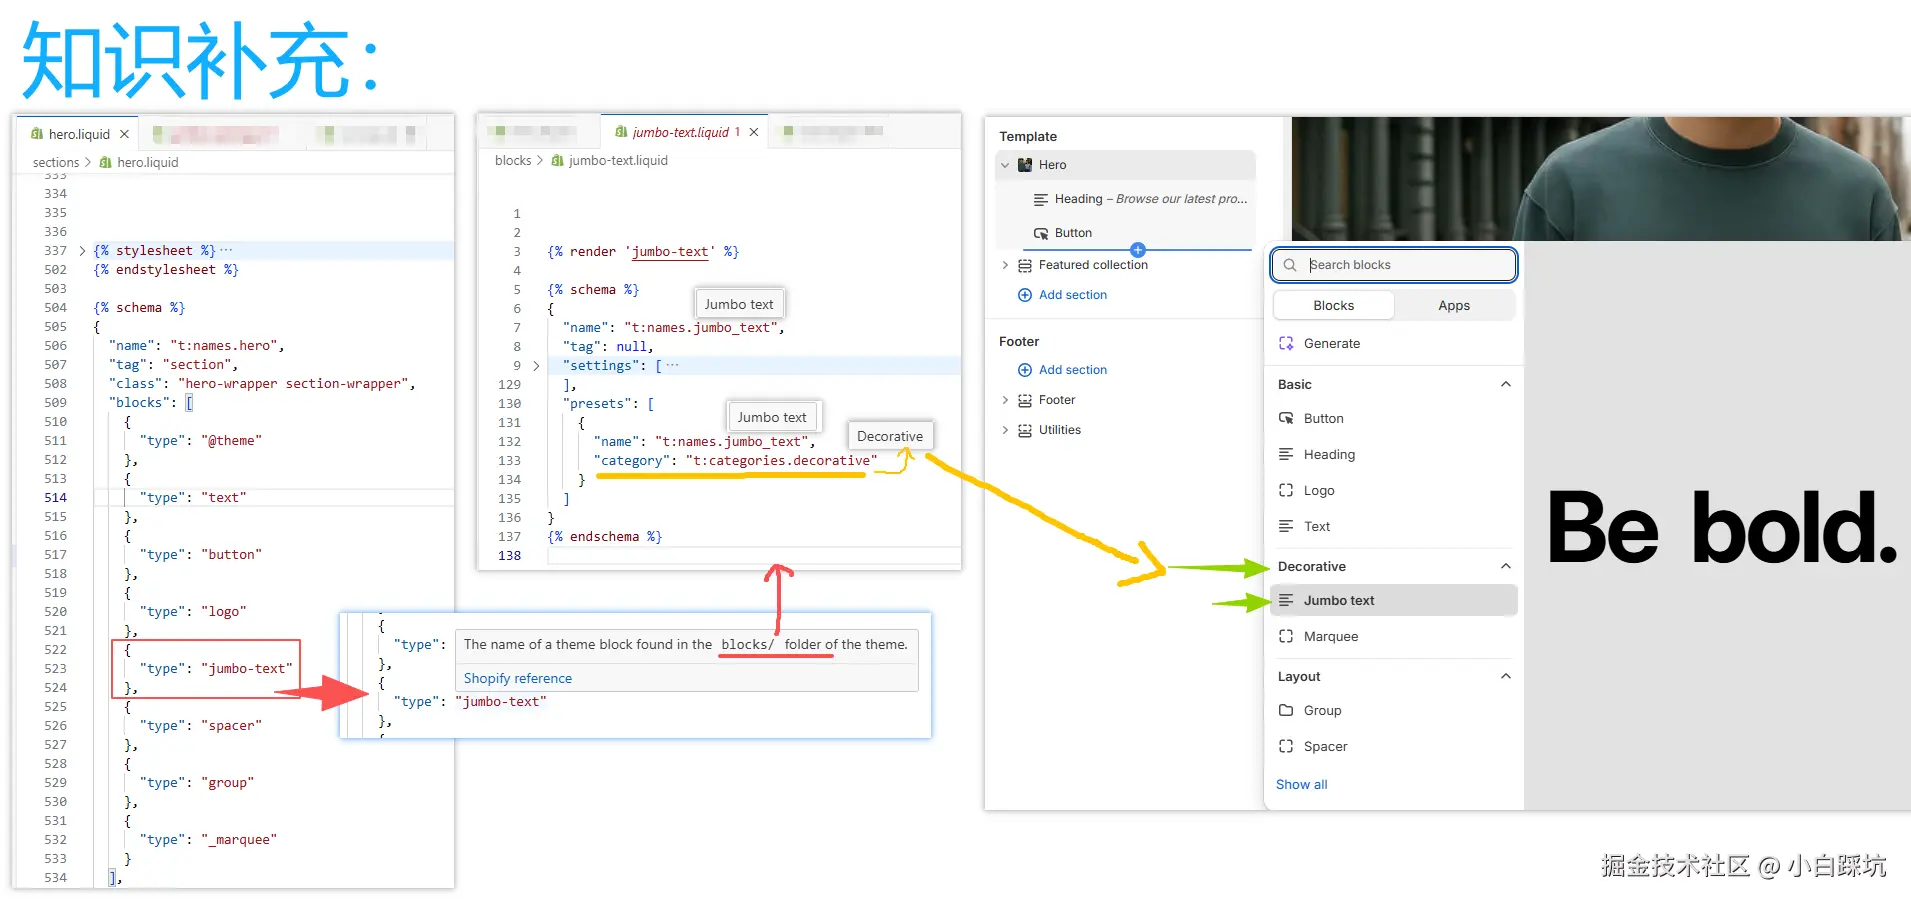This screenshot has height=904, width=1911.
Task: Select the Be bold. text in preview
Action: (x=1722, y=527)
